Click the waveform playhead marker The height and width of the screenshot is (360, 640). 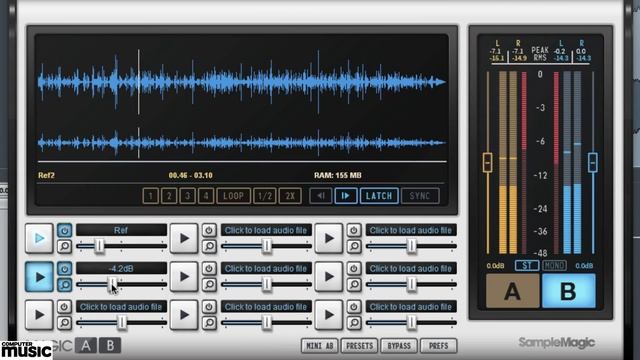[139, 82]
